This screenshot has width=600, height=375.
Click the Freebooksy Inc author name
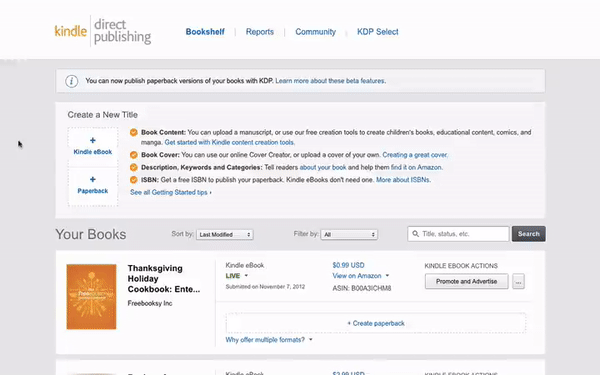coord(150,303)
